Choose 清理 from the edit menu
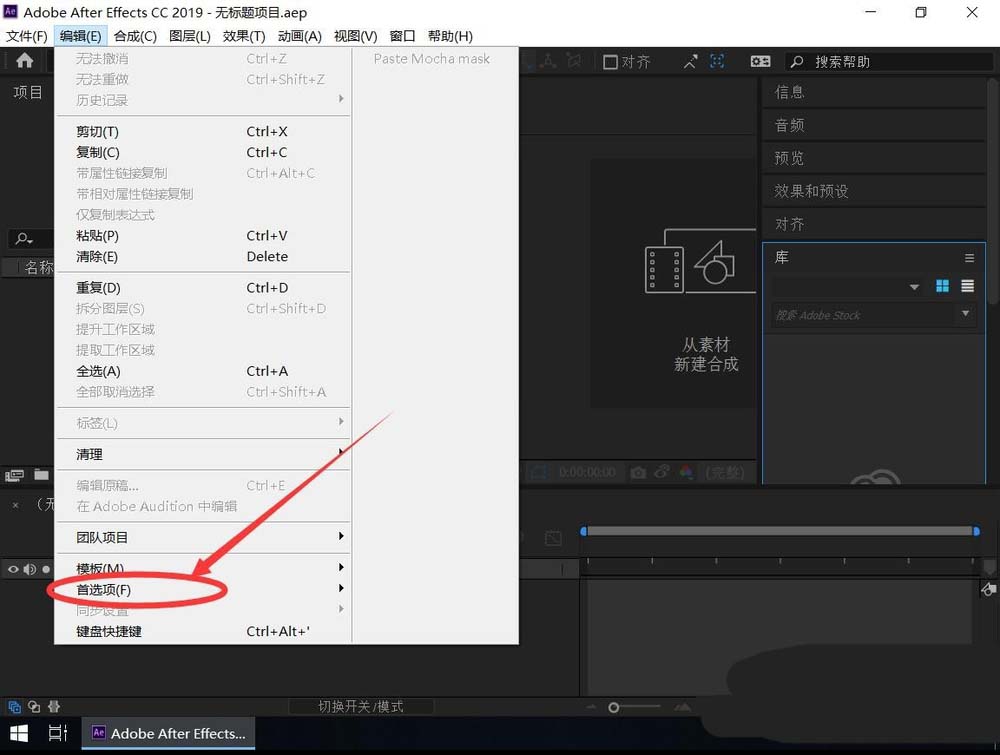This screenshot has height=755, width=1000. click(203, 454)
